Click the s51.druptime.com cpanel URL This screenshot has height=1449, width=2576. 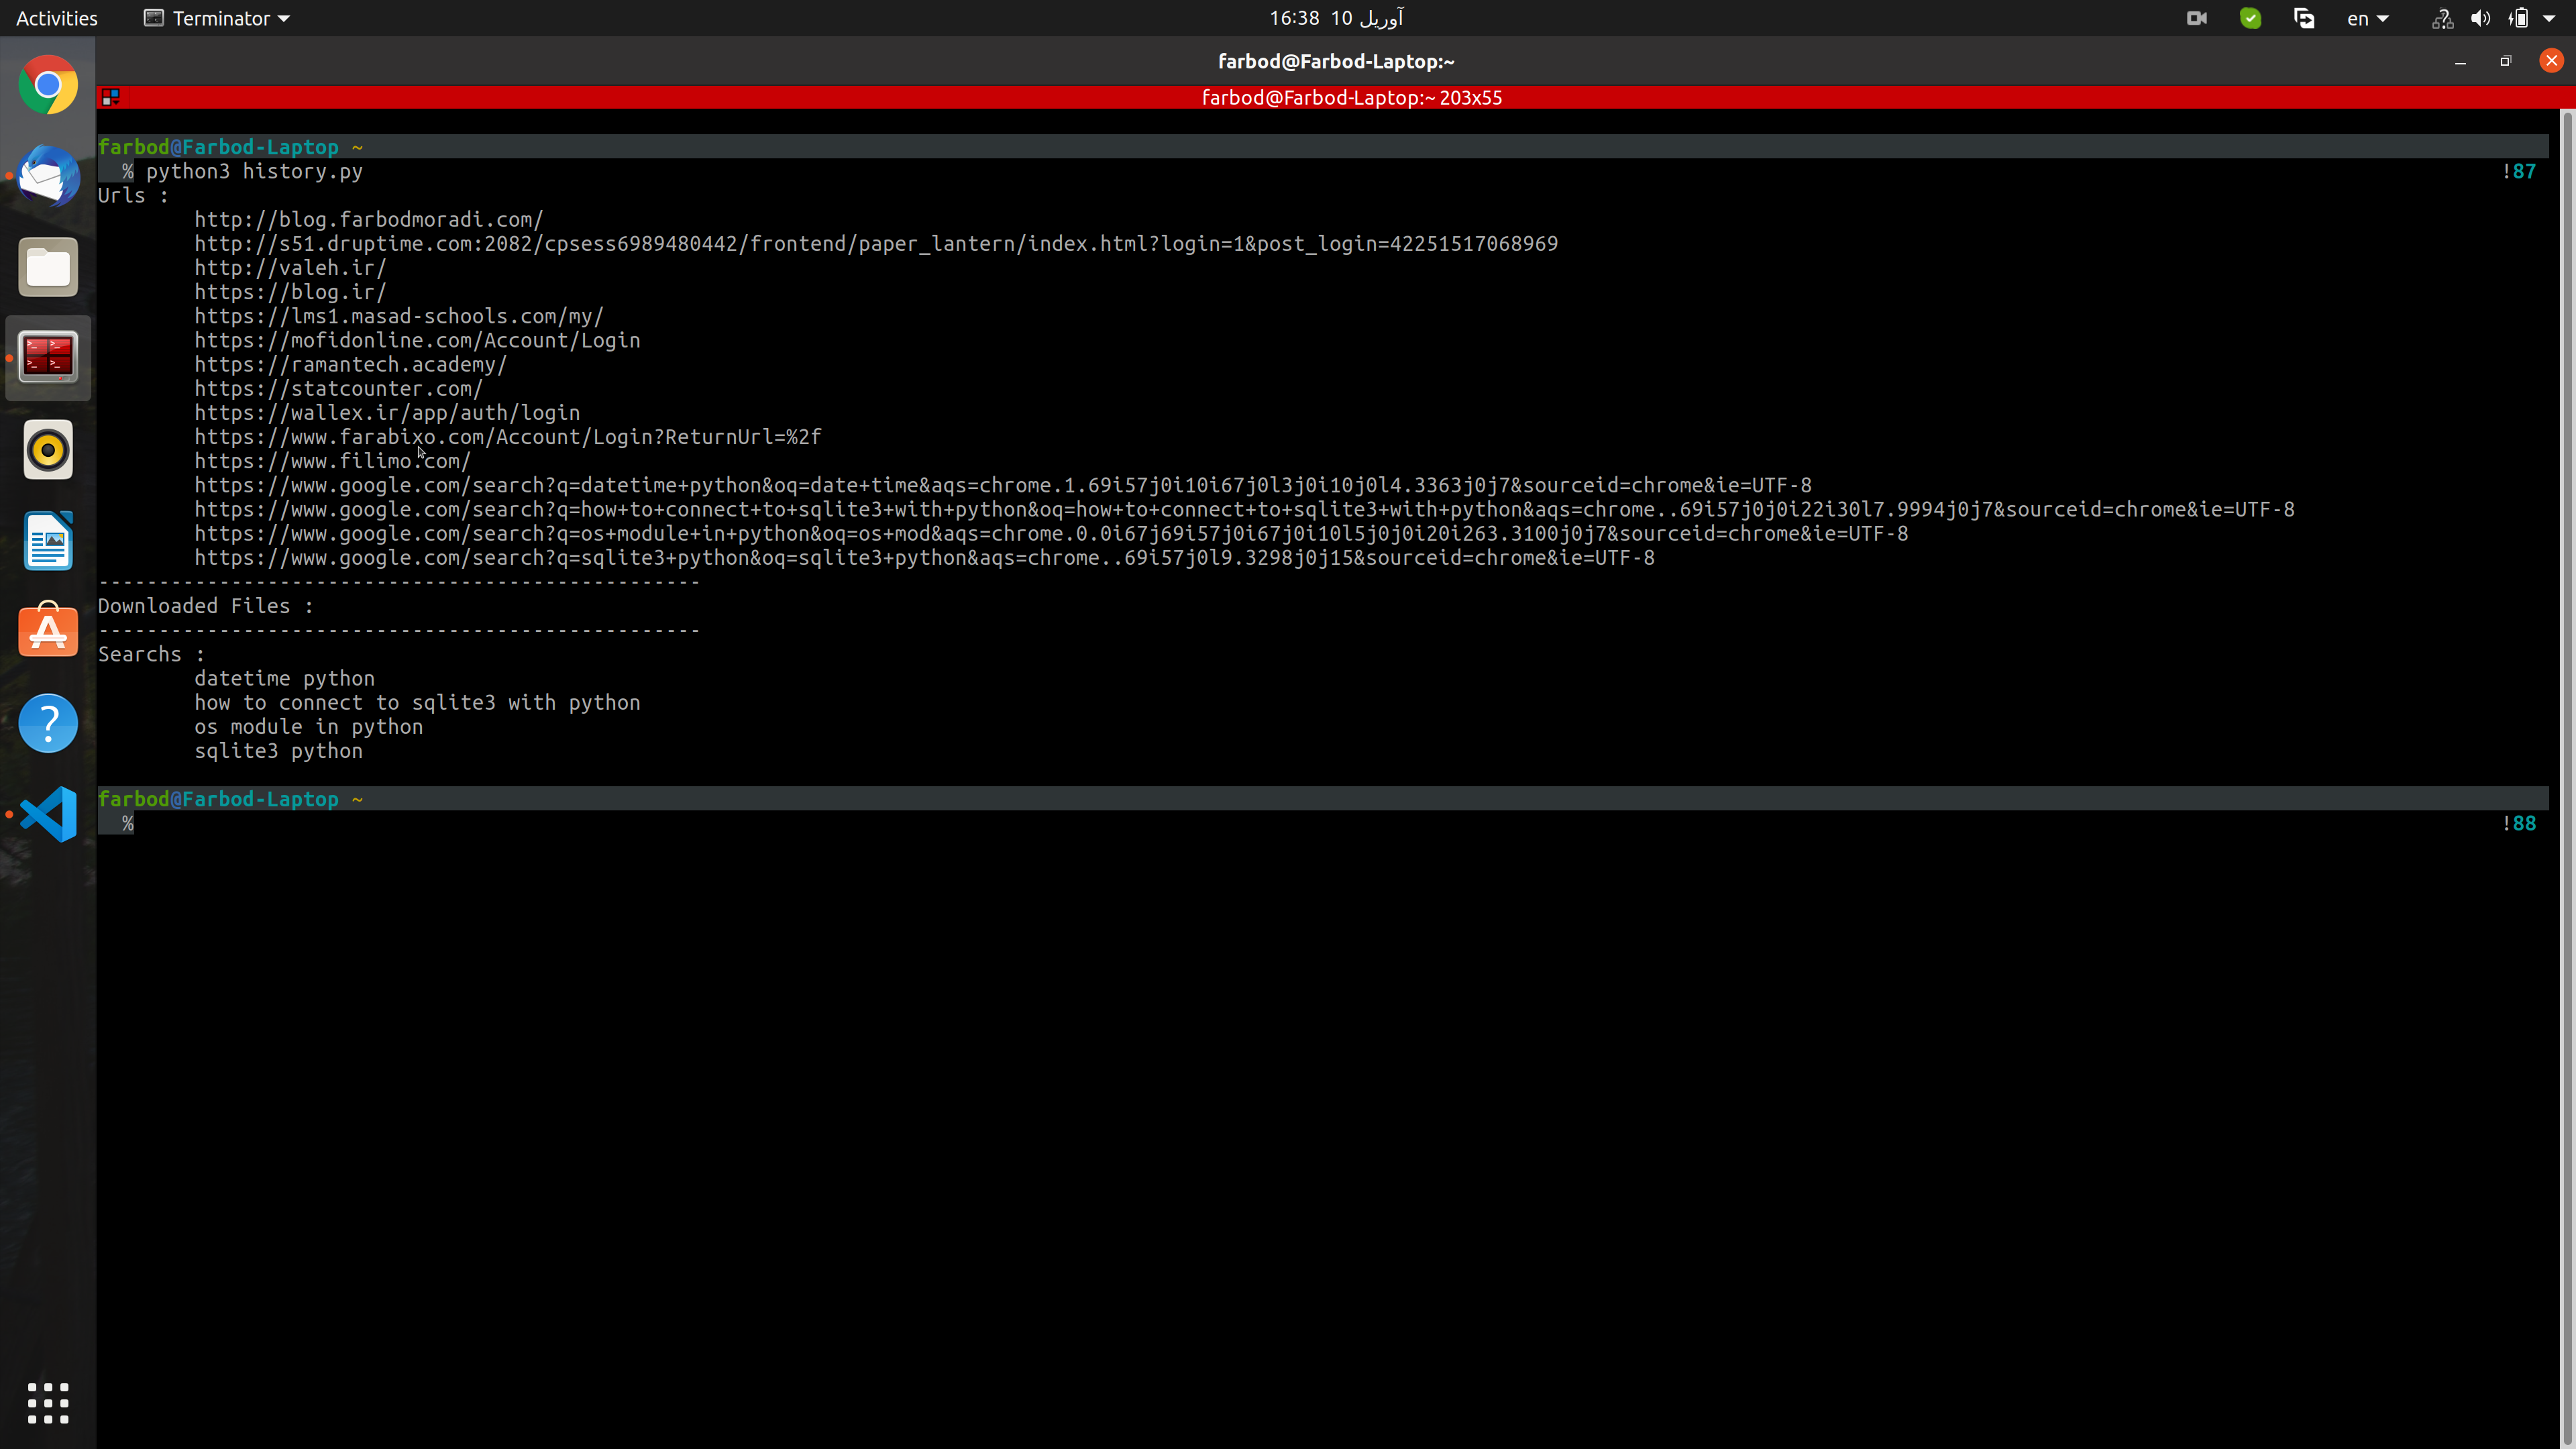[876, 244]
